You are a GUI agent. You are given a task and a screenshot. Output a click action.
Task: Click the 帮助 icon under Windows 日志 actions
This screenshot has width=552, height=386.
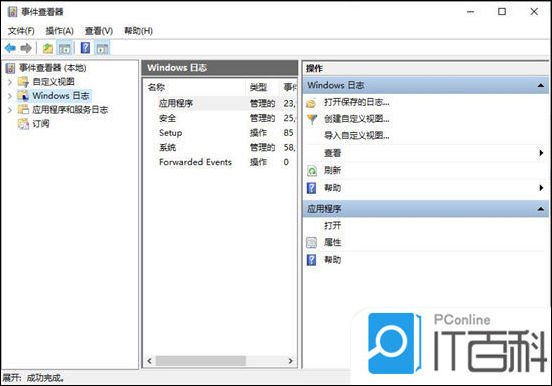click(x=312, y=188)
